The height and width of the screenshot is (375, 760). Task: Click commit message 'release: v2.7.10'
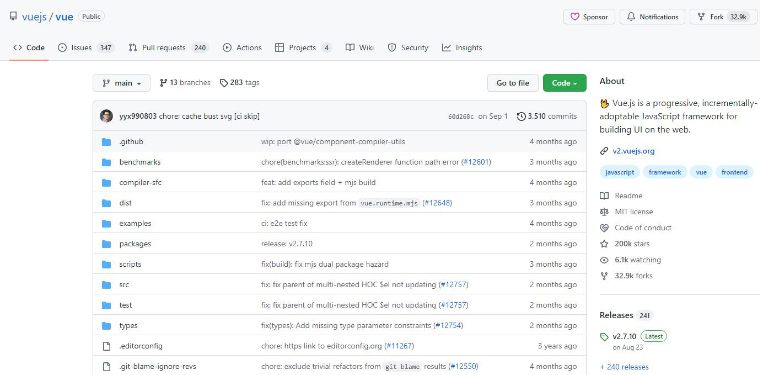click(286, 244)
